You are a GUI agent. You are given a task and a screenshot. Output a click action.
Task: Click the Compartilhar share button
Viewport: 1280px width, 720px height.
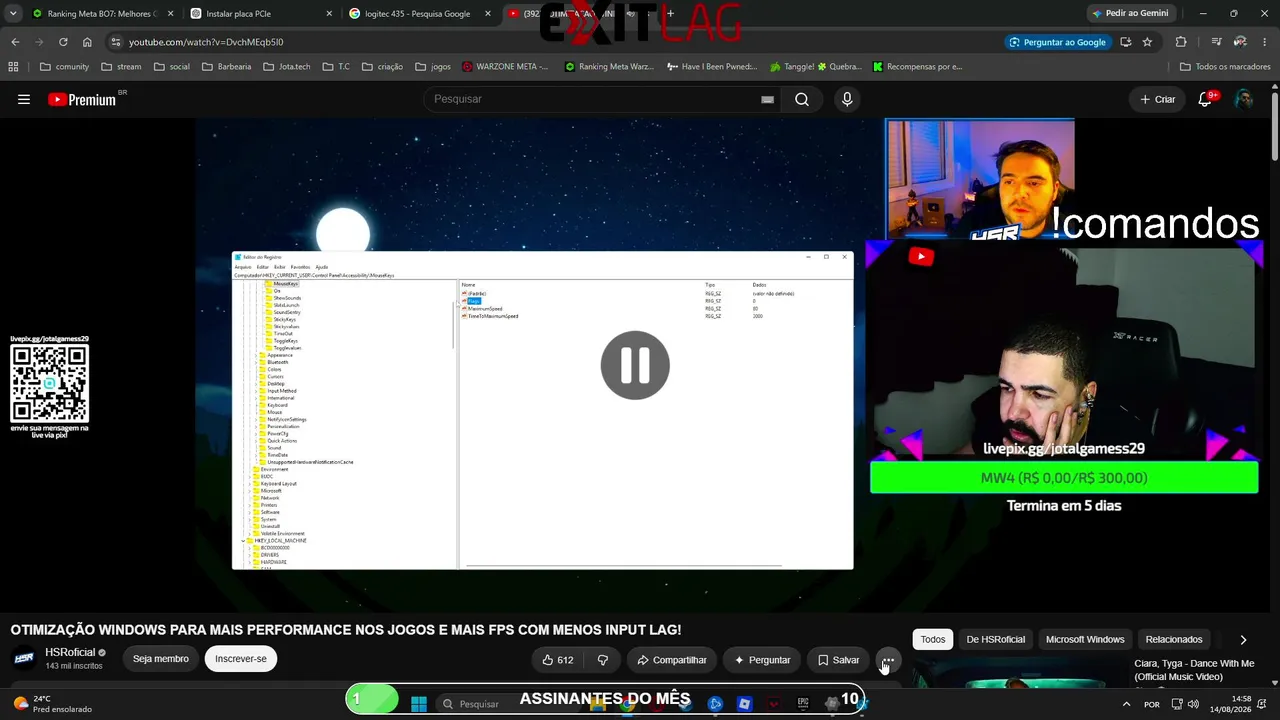coord(672,660)
